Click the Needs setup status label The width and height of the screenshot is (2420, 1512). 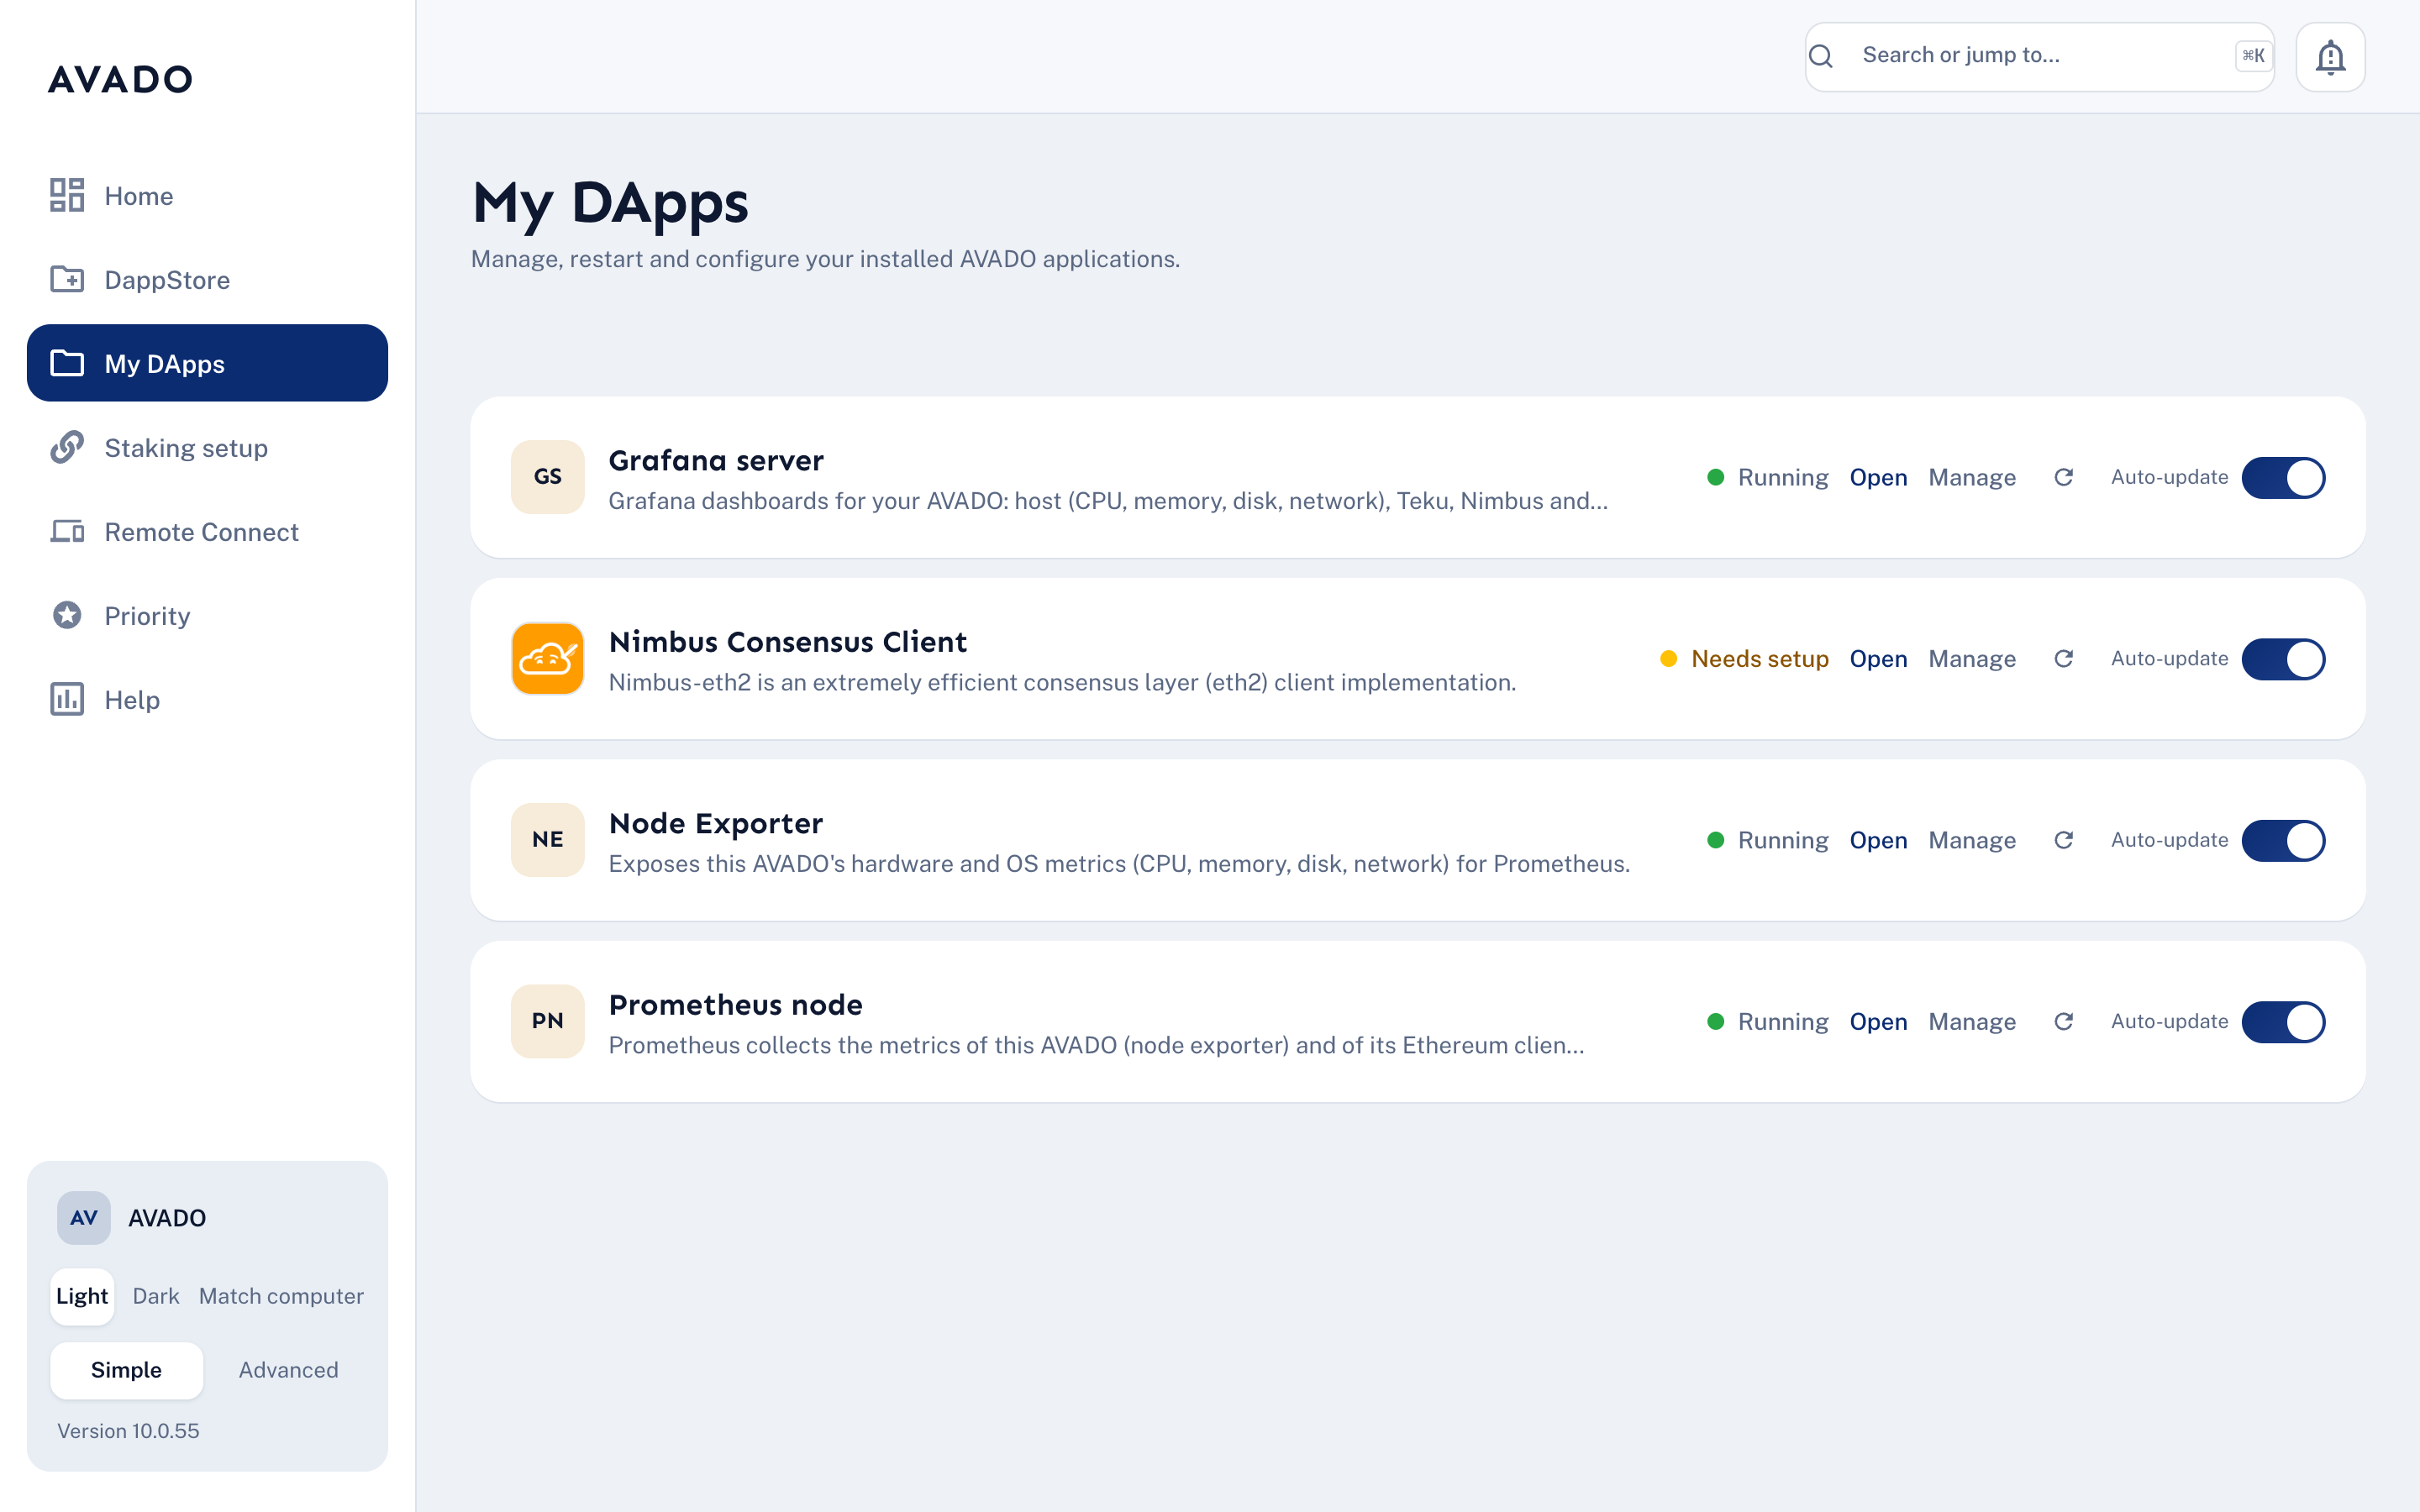point(1760,659)
